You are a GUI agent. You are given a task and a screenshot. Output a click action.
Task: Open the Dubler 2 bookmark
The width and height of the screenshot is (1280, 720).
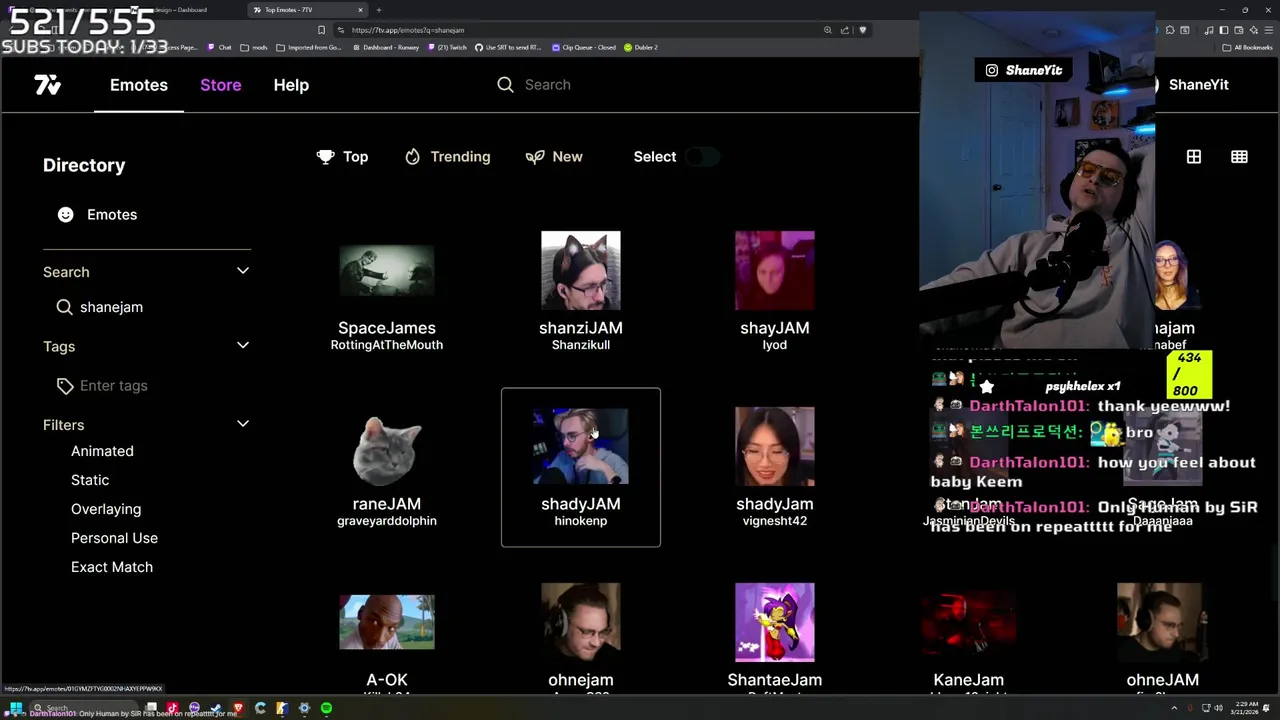[x=640, y=47]
